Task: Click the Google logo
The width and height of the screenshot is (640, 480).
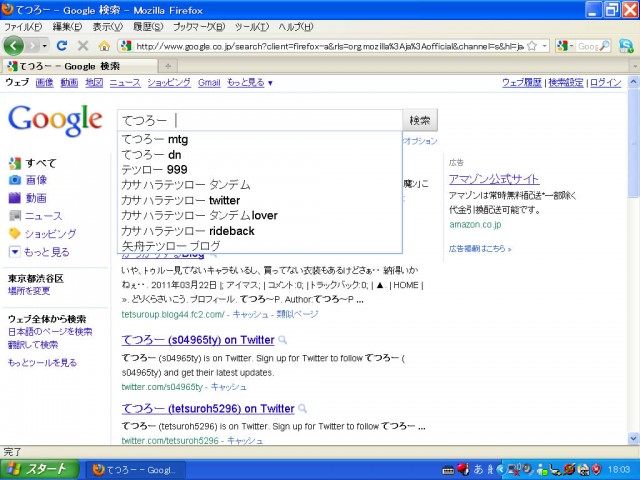Action: pyautogui.click(x=55, y=120)
